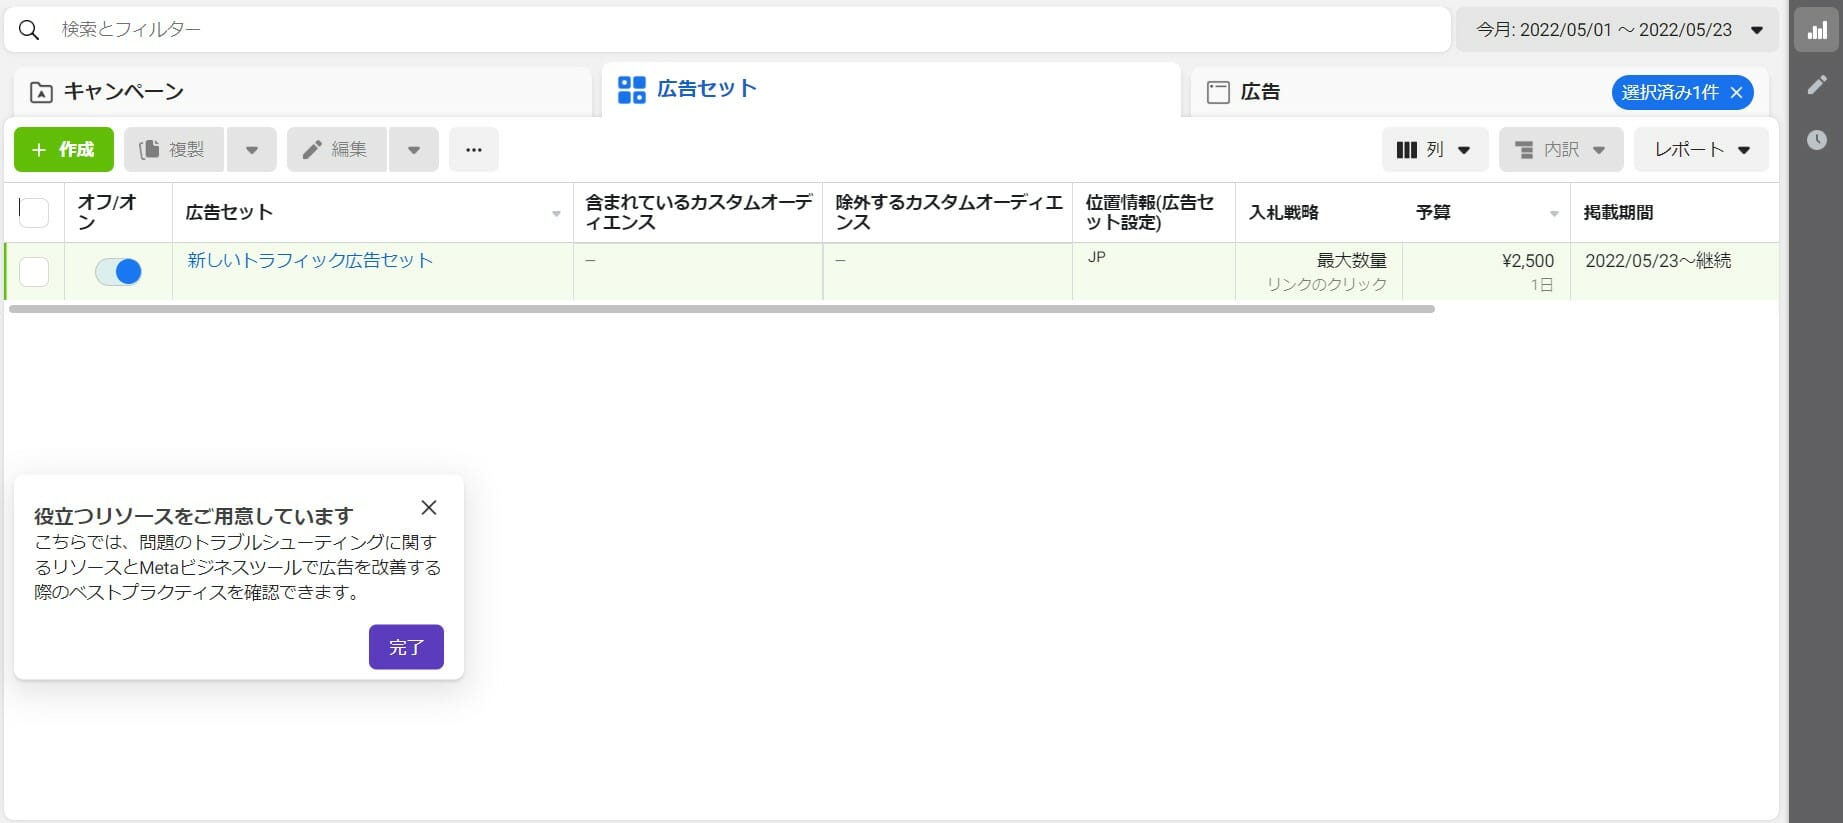The height and width of the screenshot is (823, 1843).
Task: Sort by the 広告セット column arrow
Action: [556, 214]
